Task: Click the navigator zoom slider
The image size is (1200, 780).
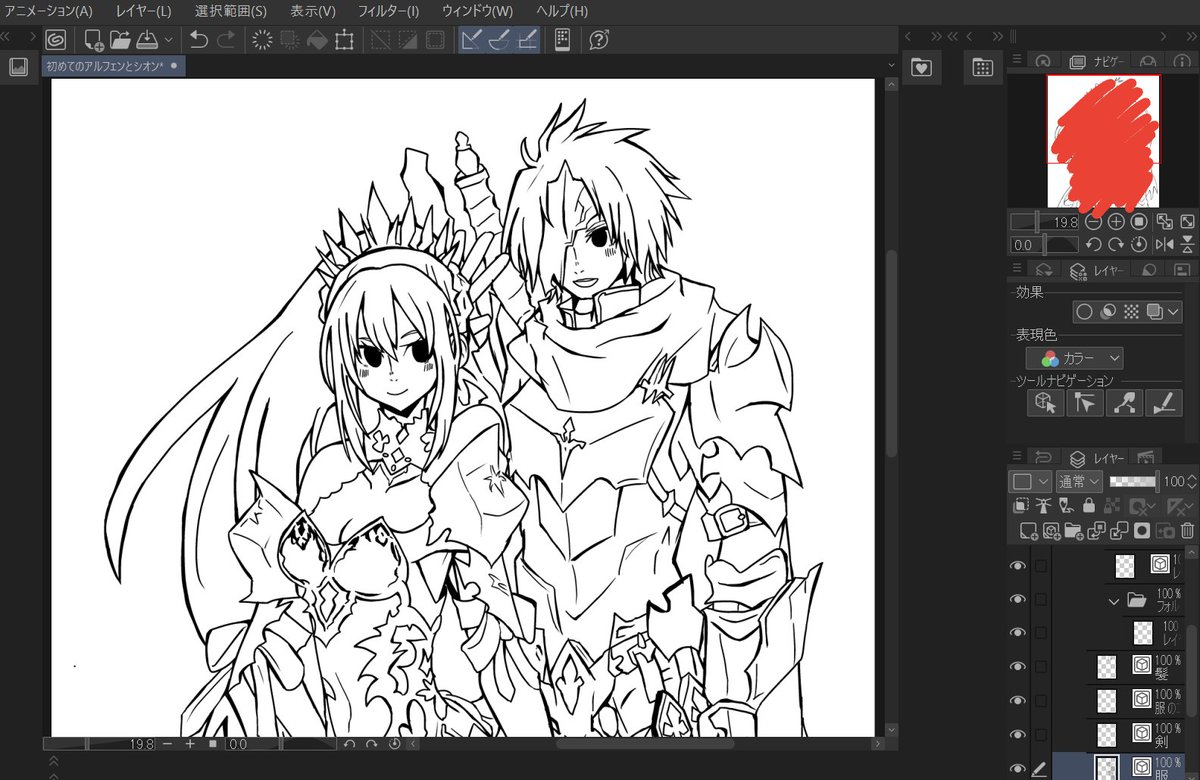Action: coord(1044,222)
